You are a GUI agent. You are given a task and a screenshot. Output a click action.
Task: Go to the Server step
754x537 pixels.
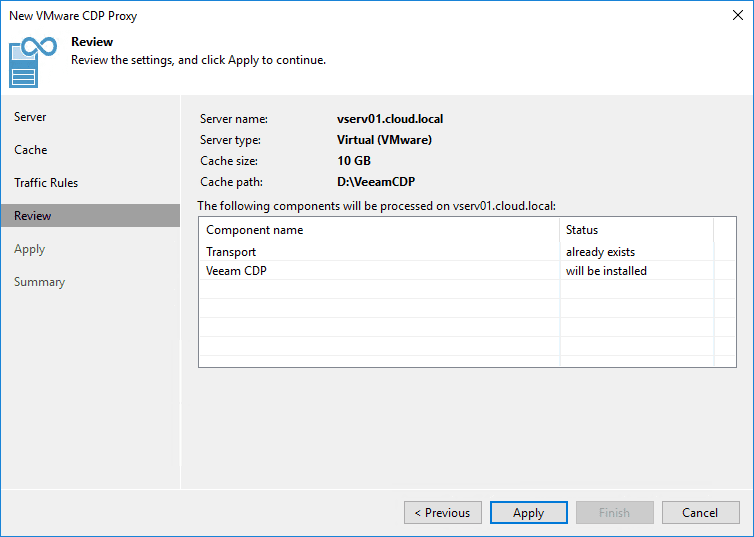(30, 117)
